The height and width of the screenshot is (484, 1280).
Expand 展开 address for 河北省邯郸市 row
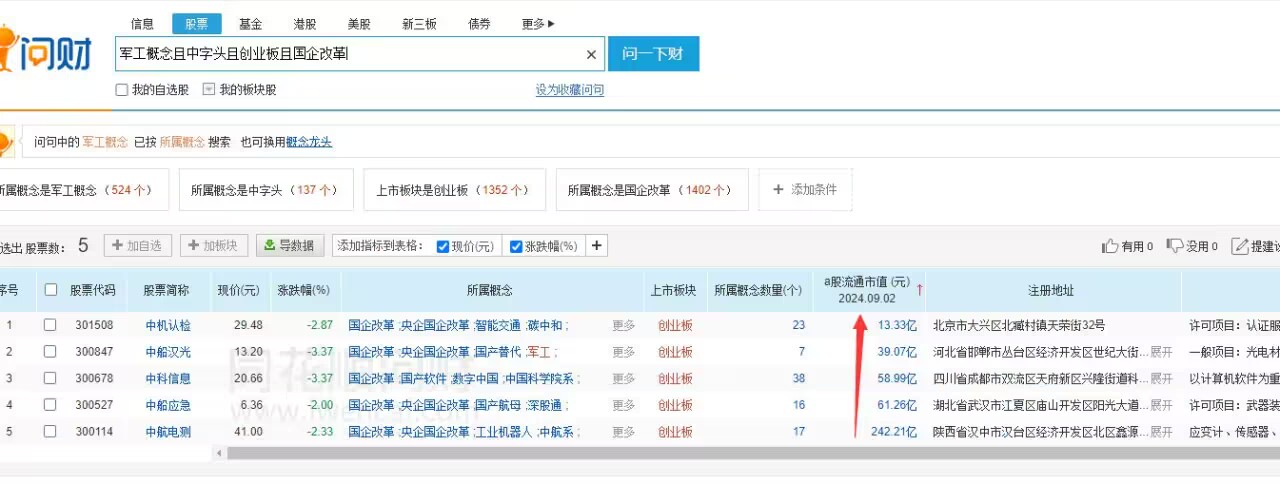(x=1161, y=352)
